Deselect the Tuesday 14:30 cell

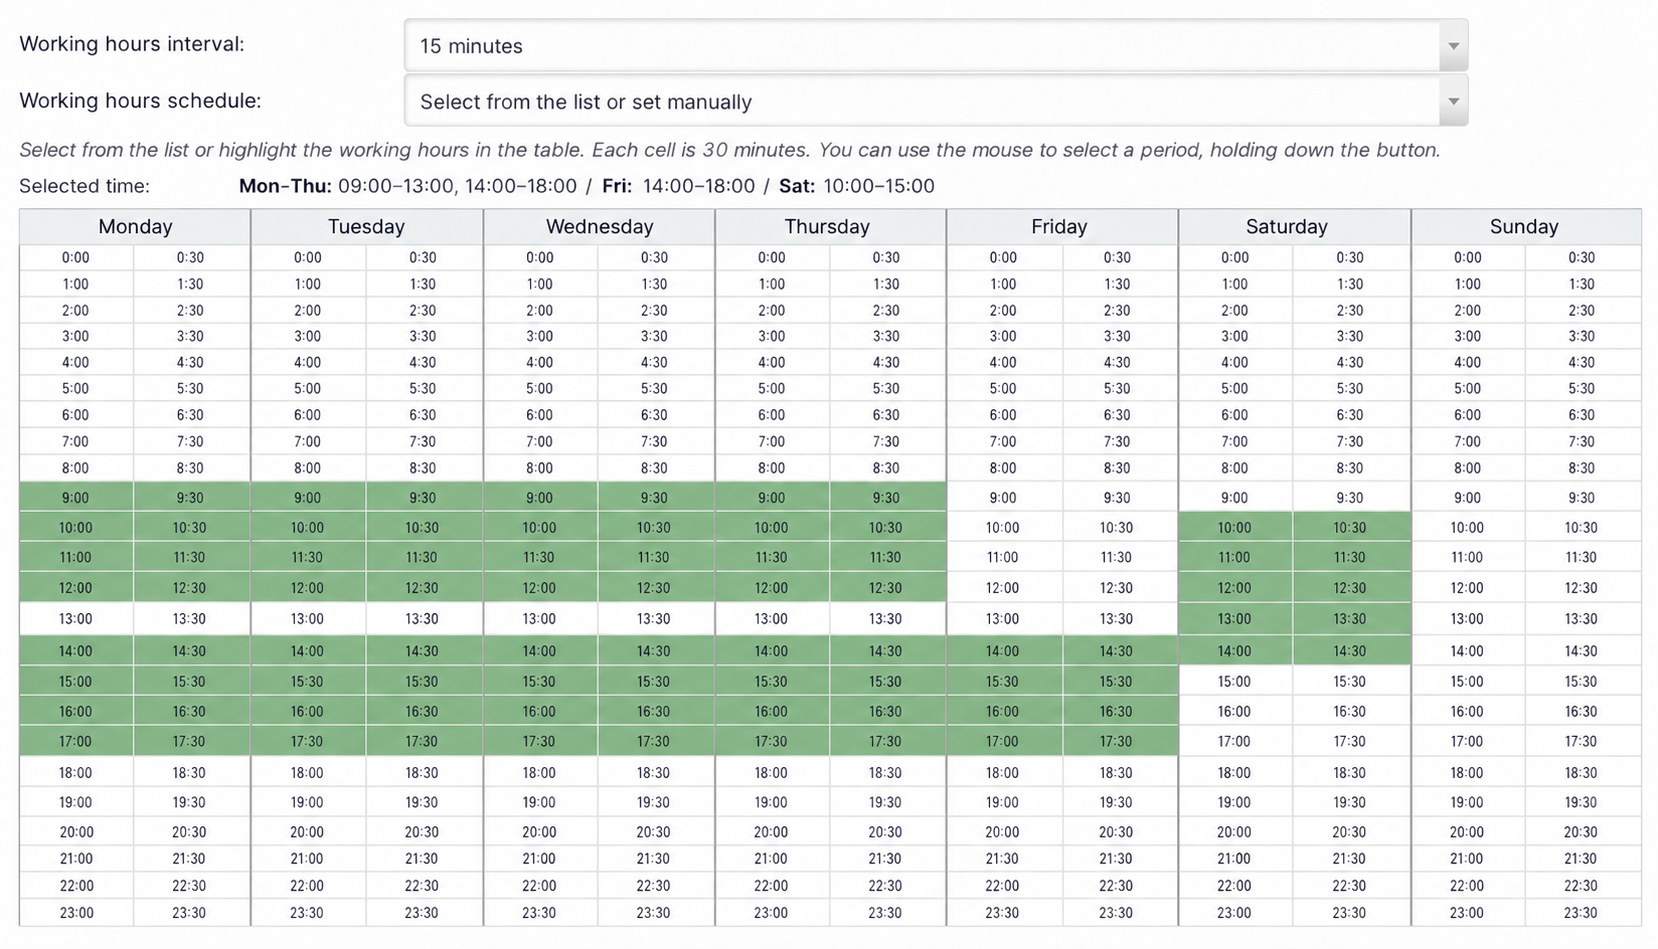click(422, 651)
